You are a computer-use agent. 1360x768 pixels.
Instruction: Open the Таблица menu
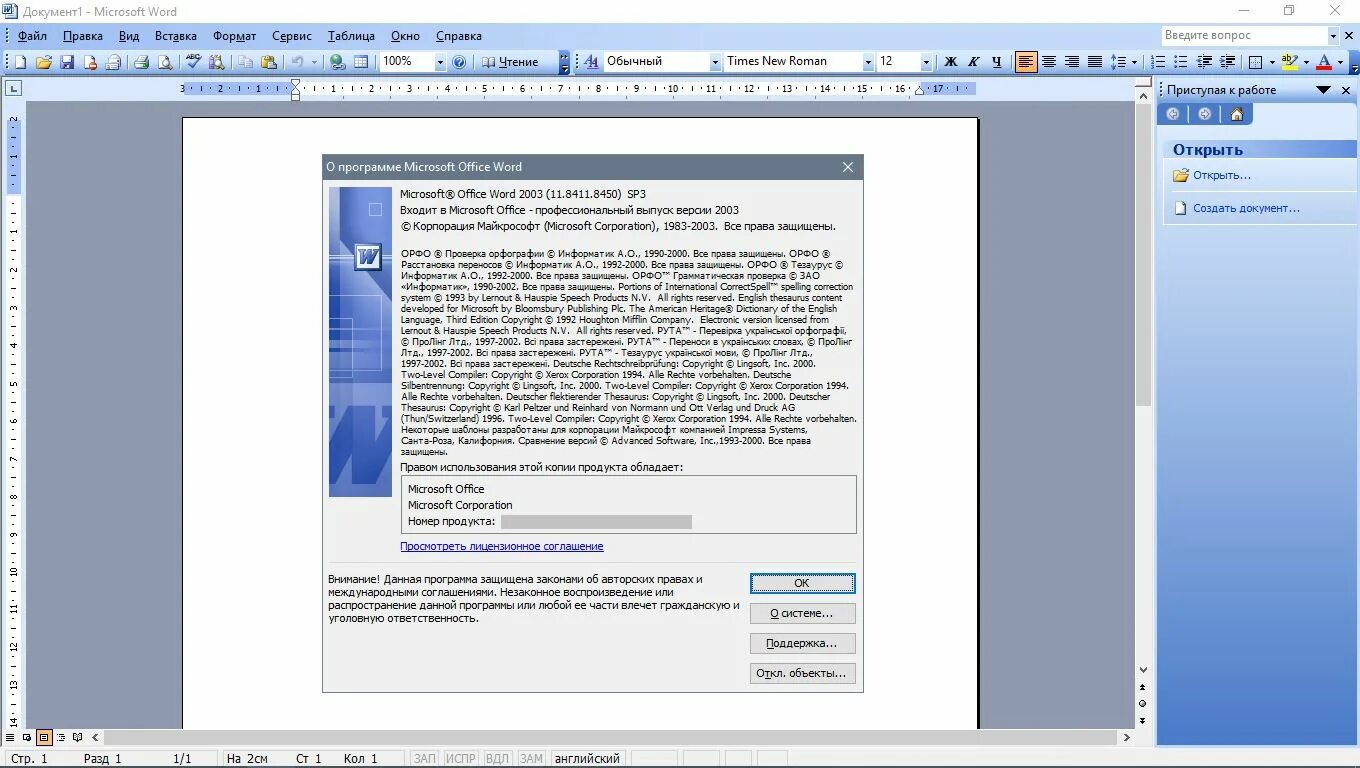coord(351,36)
